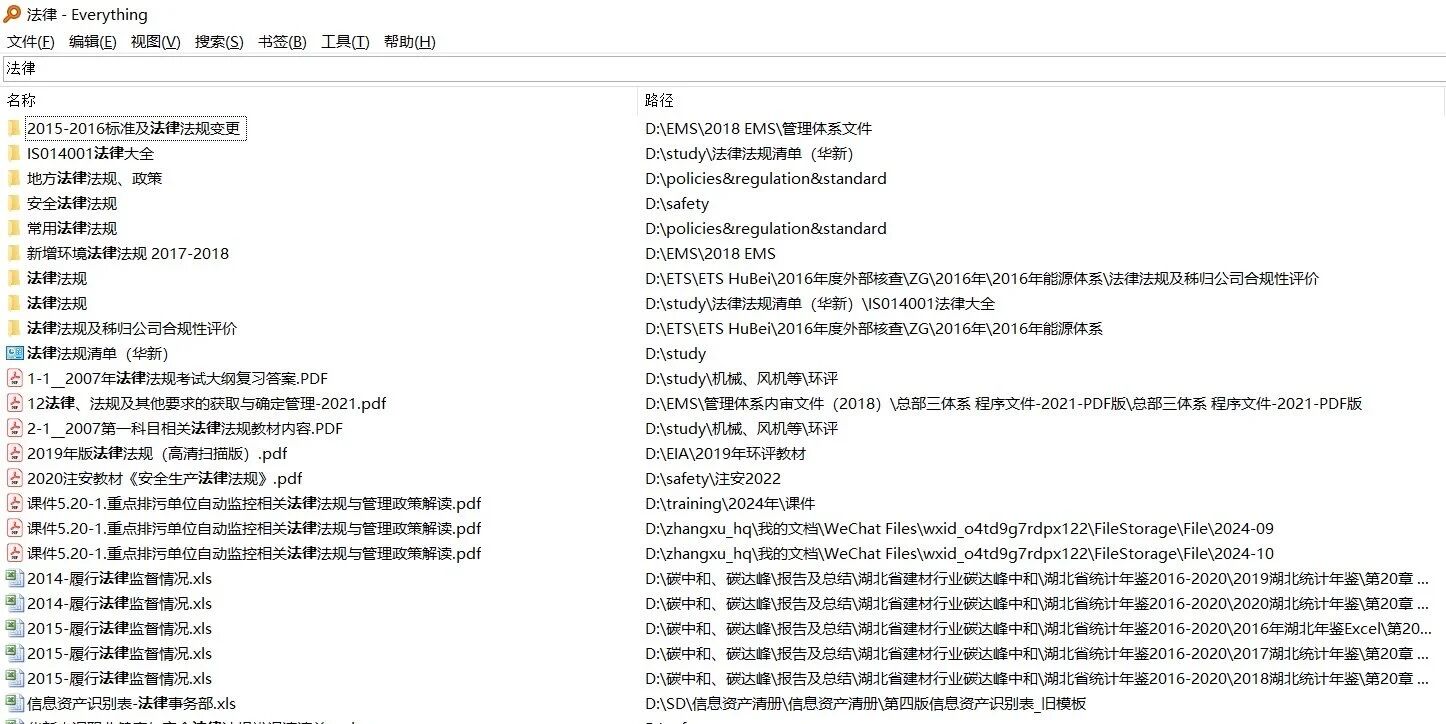
Task: Click the PDF icon beside 2020注安教材《安全生产法律法规》
Action: point(14,478)
